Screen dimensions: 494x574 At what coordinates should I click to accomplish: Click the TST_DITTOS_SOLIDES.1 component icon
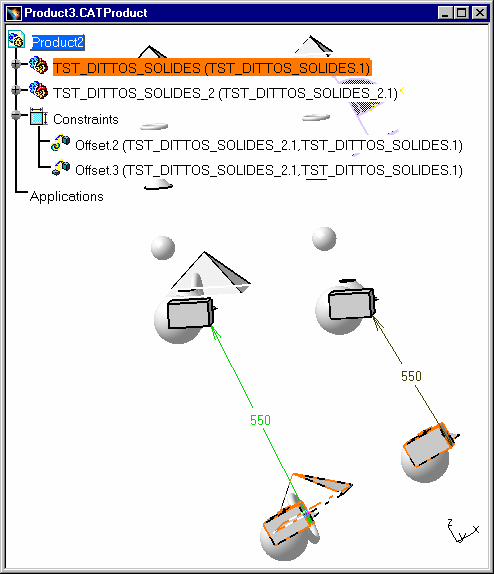point(39,66)
